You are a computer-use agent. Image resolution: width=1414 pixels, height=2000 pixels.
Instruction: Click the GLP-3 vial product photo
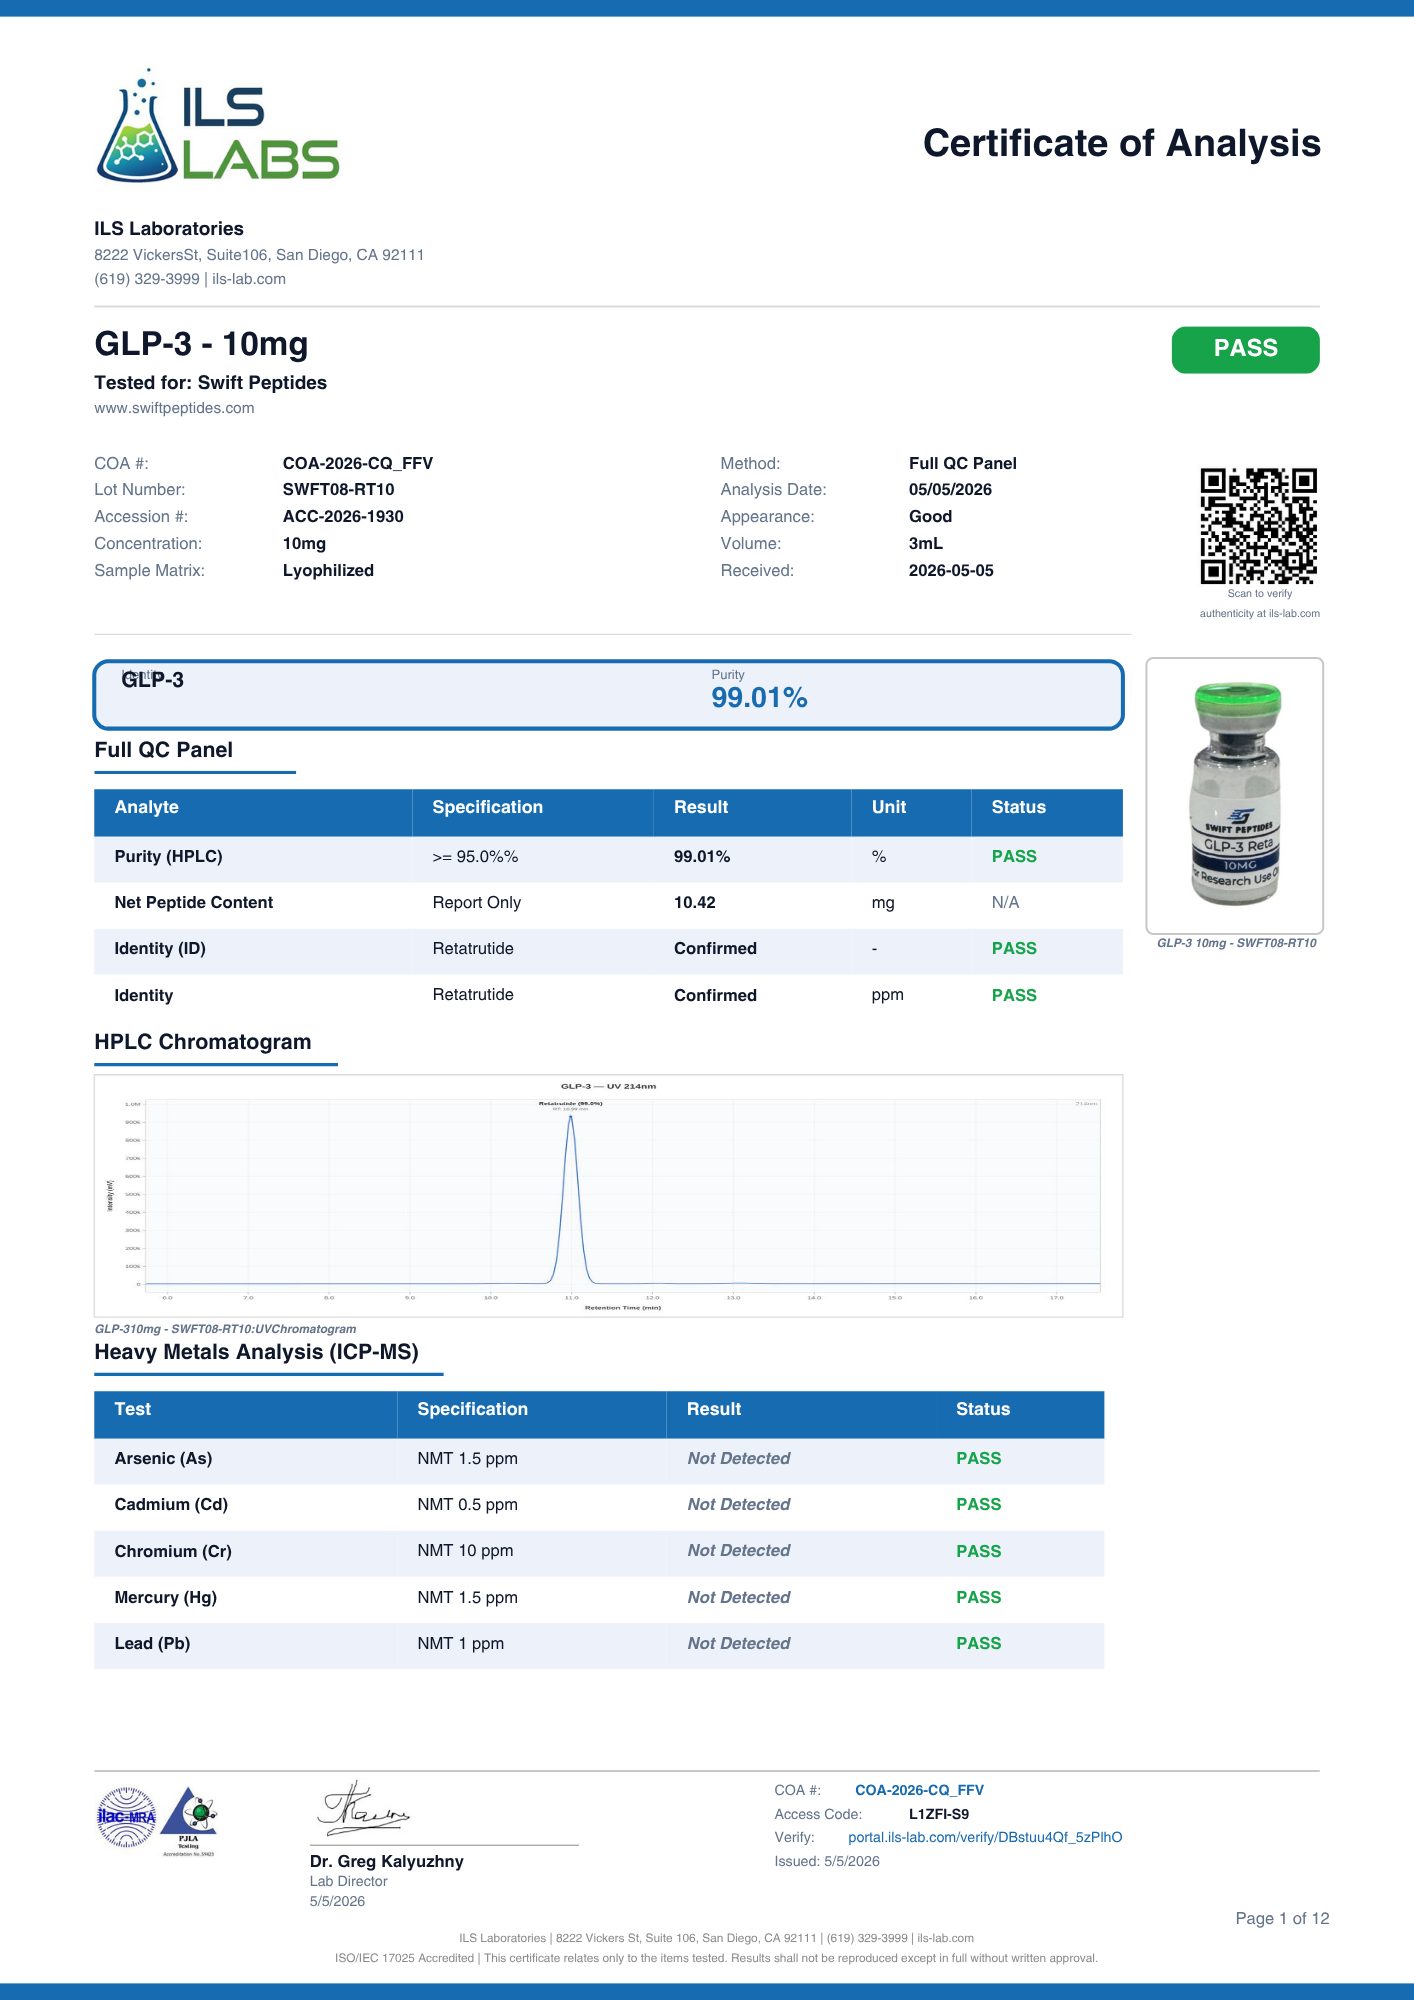[x=1235, y=795]
